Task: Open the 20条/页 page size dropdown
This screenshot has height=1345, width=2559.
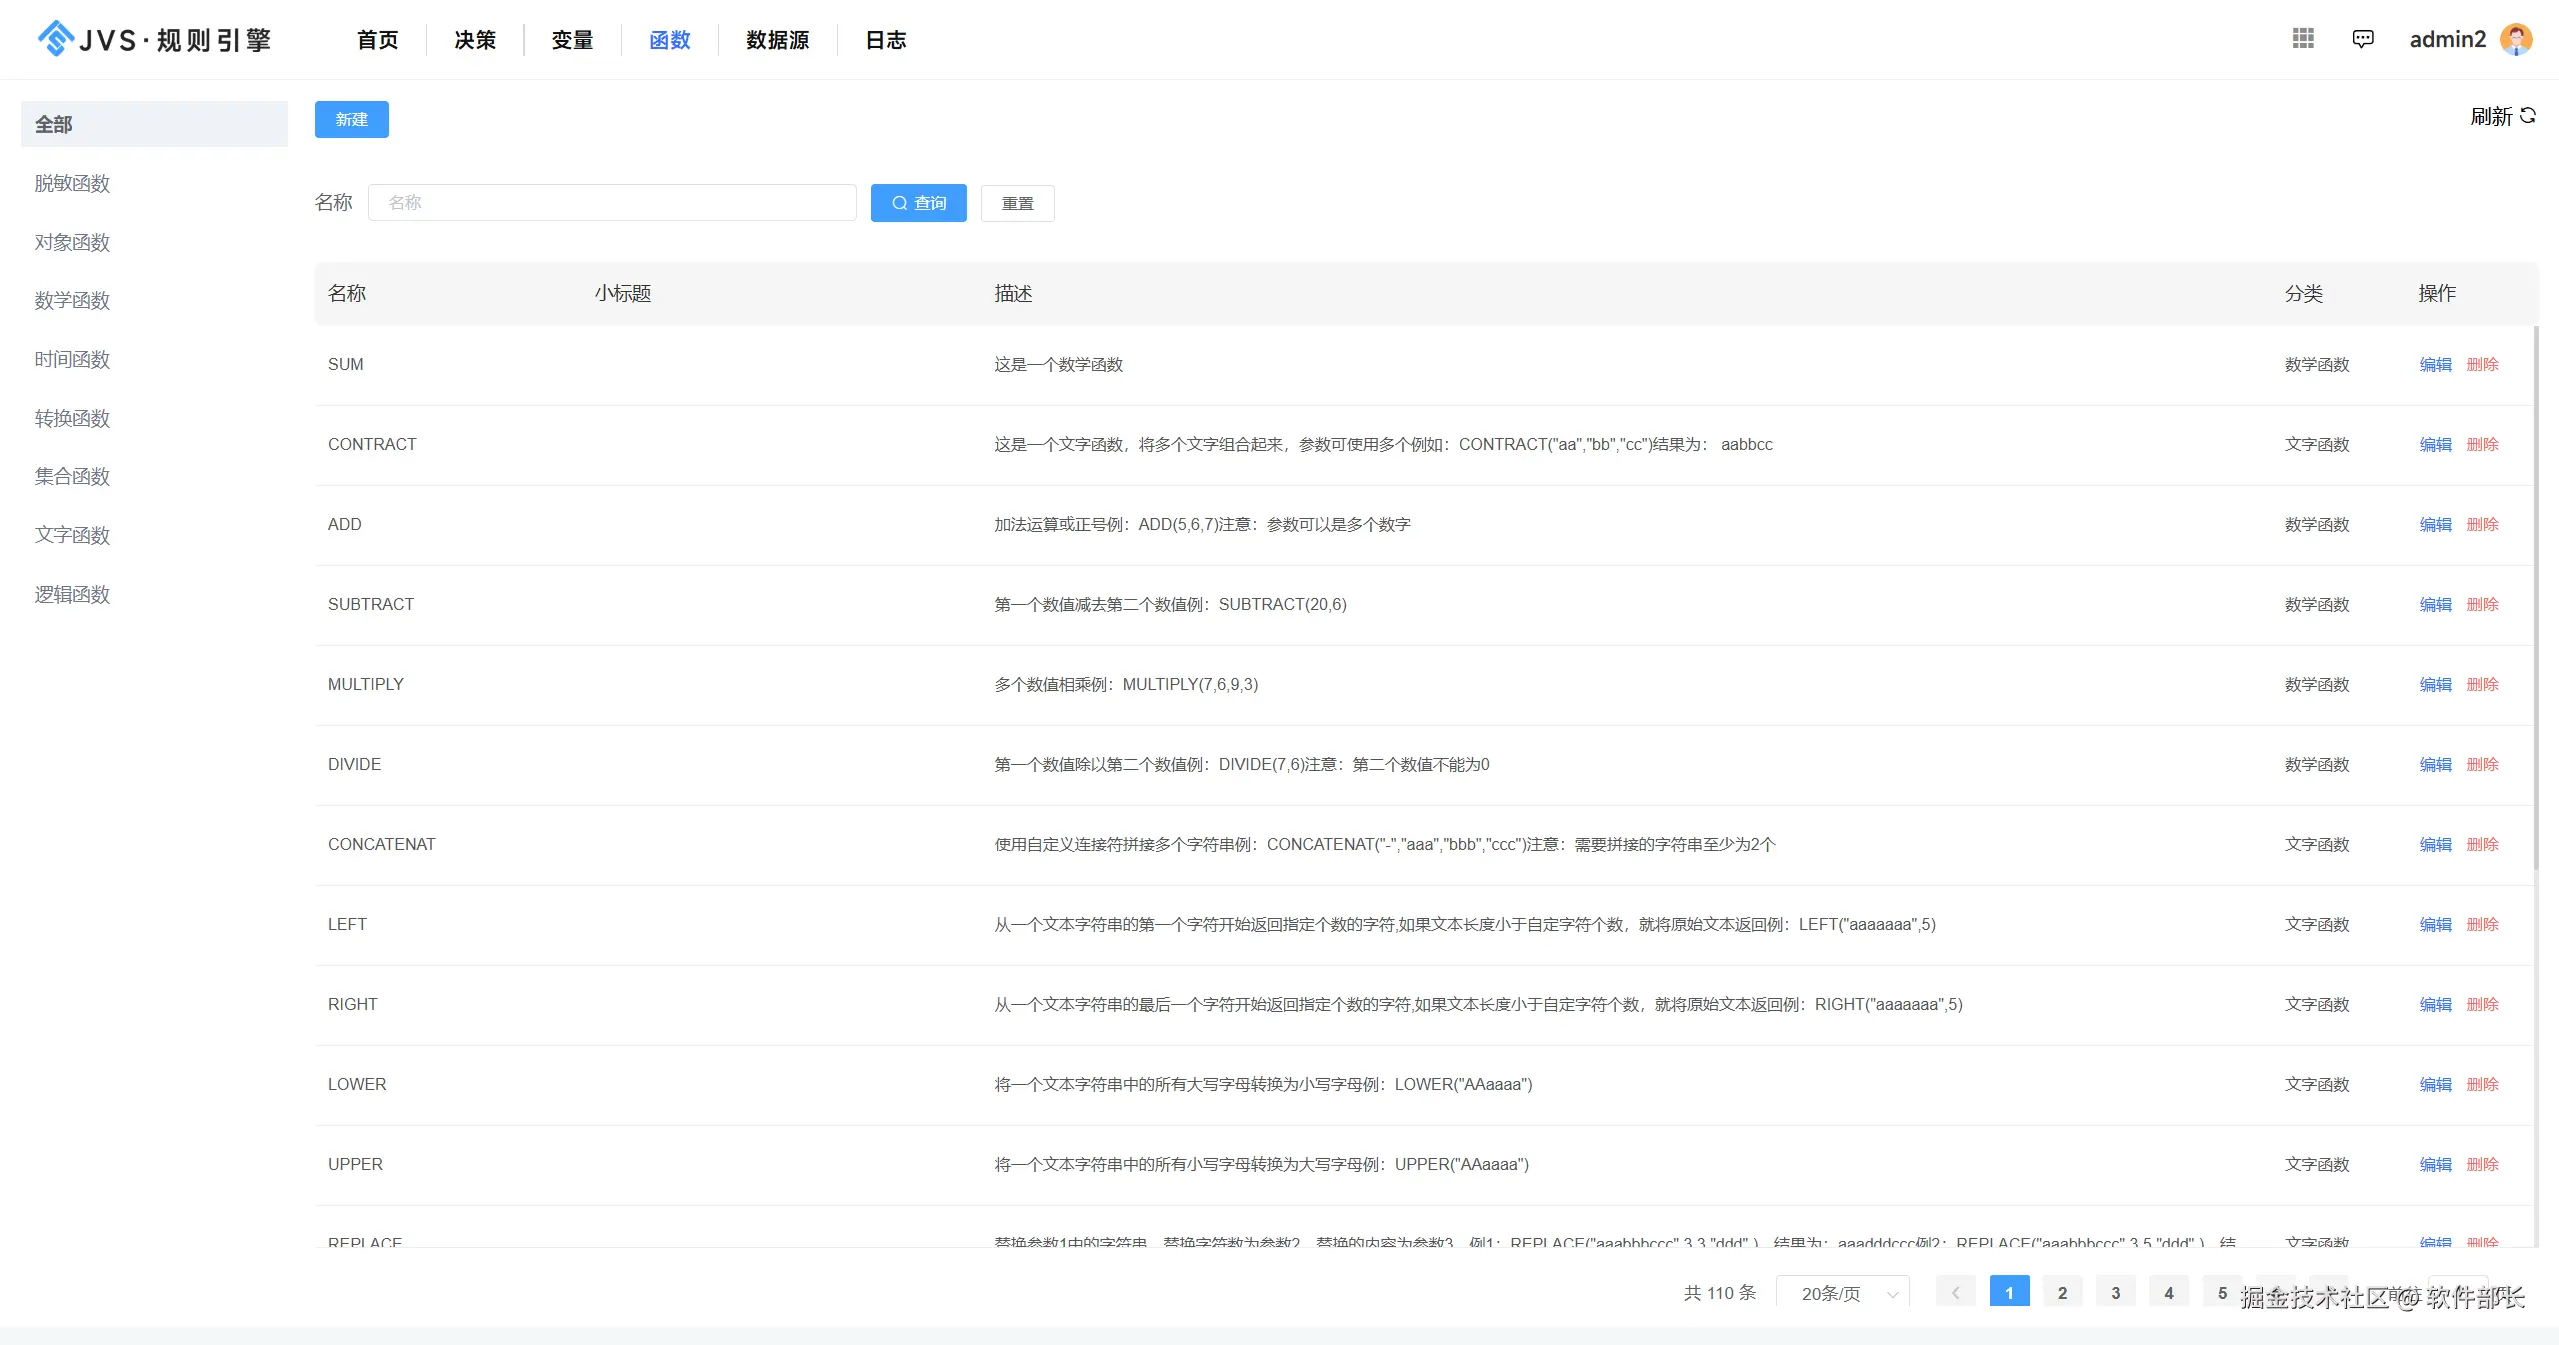Action: click(1843, 1293)
